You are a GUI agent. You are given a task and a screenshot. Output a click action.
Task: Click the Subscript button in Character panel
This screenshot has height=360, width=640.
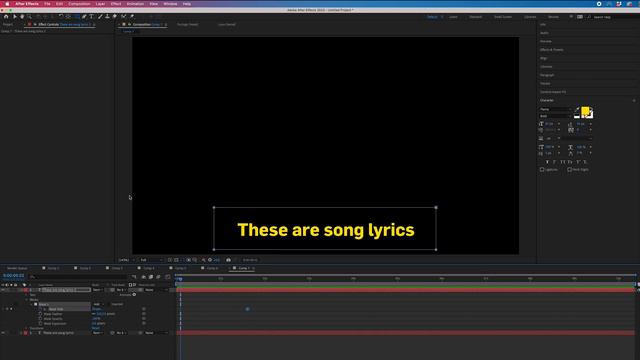coord(585,162)
